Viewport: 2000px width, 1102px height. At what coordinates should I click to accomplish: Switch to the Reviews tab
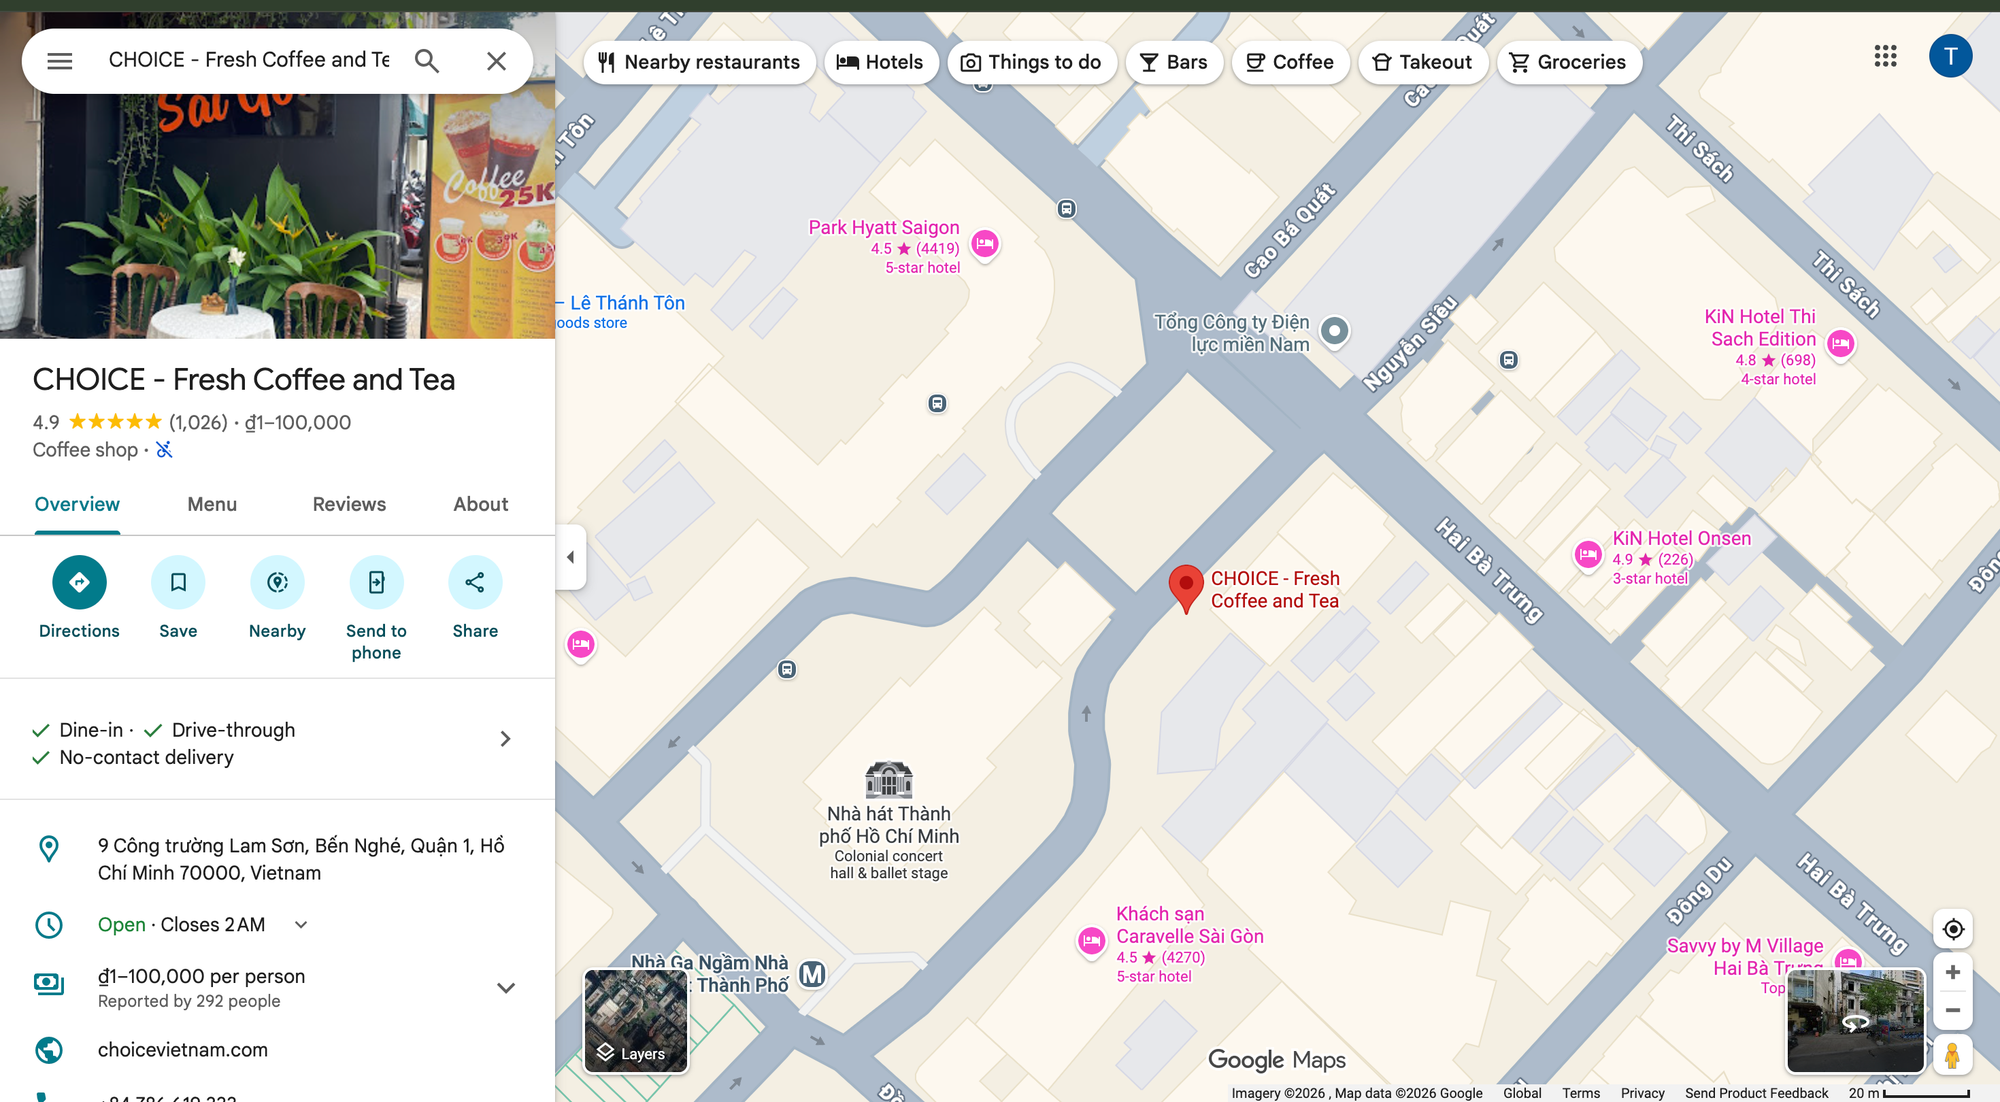pyautogui.click(x=349, y=504)
